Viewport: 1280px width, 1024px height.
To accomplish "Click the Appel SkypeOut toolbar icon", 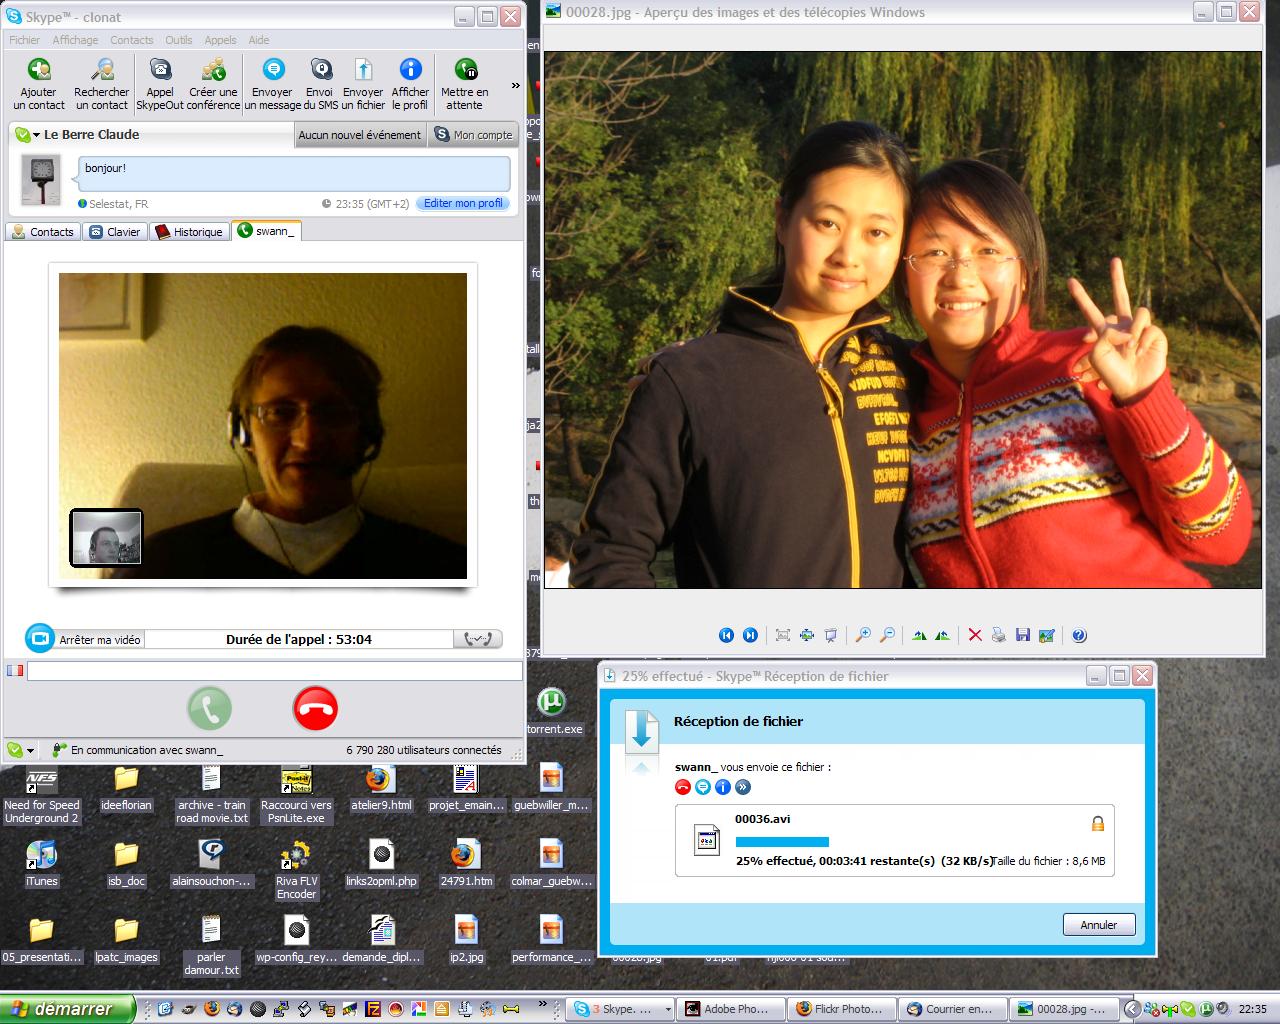I will [x=160, y=84].
